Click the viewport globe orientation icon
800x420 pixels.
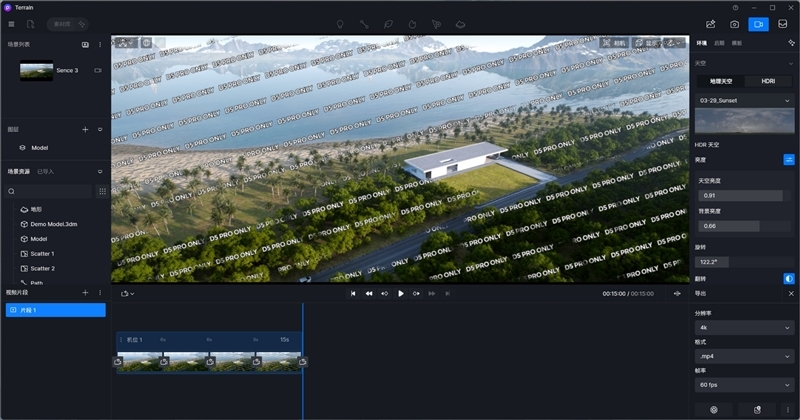click(146, 43)
